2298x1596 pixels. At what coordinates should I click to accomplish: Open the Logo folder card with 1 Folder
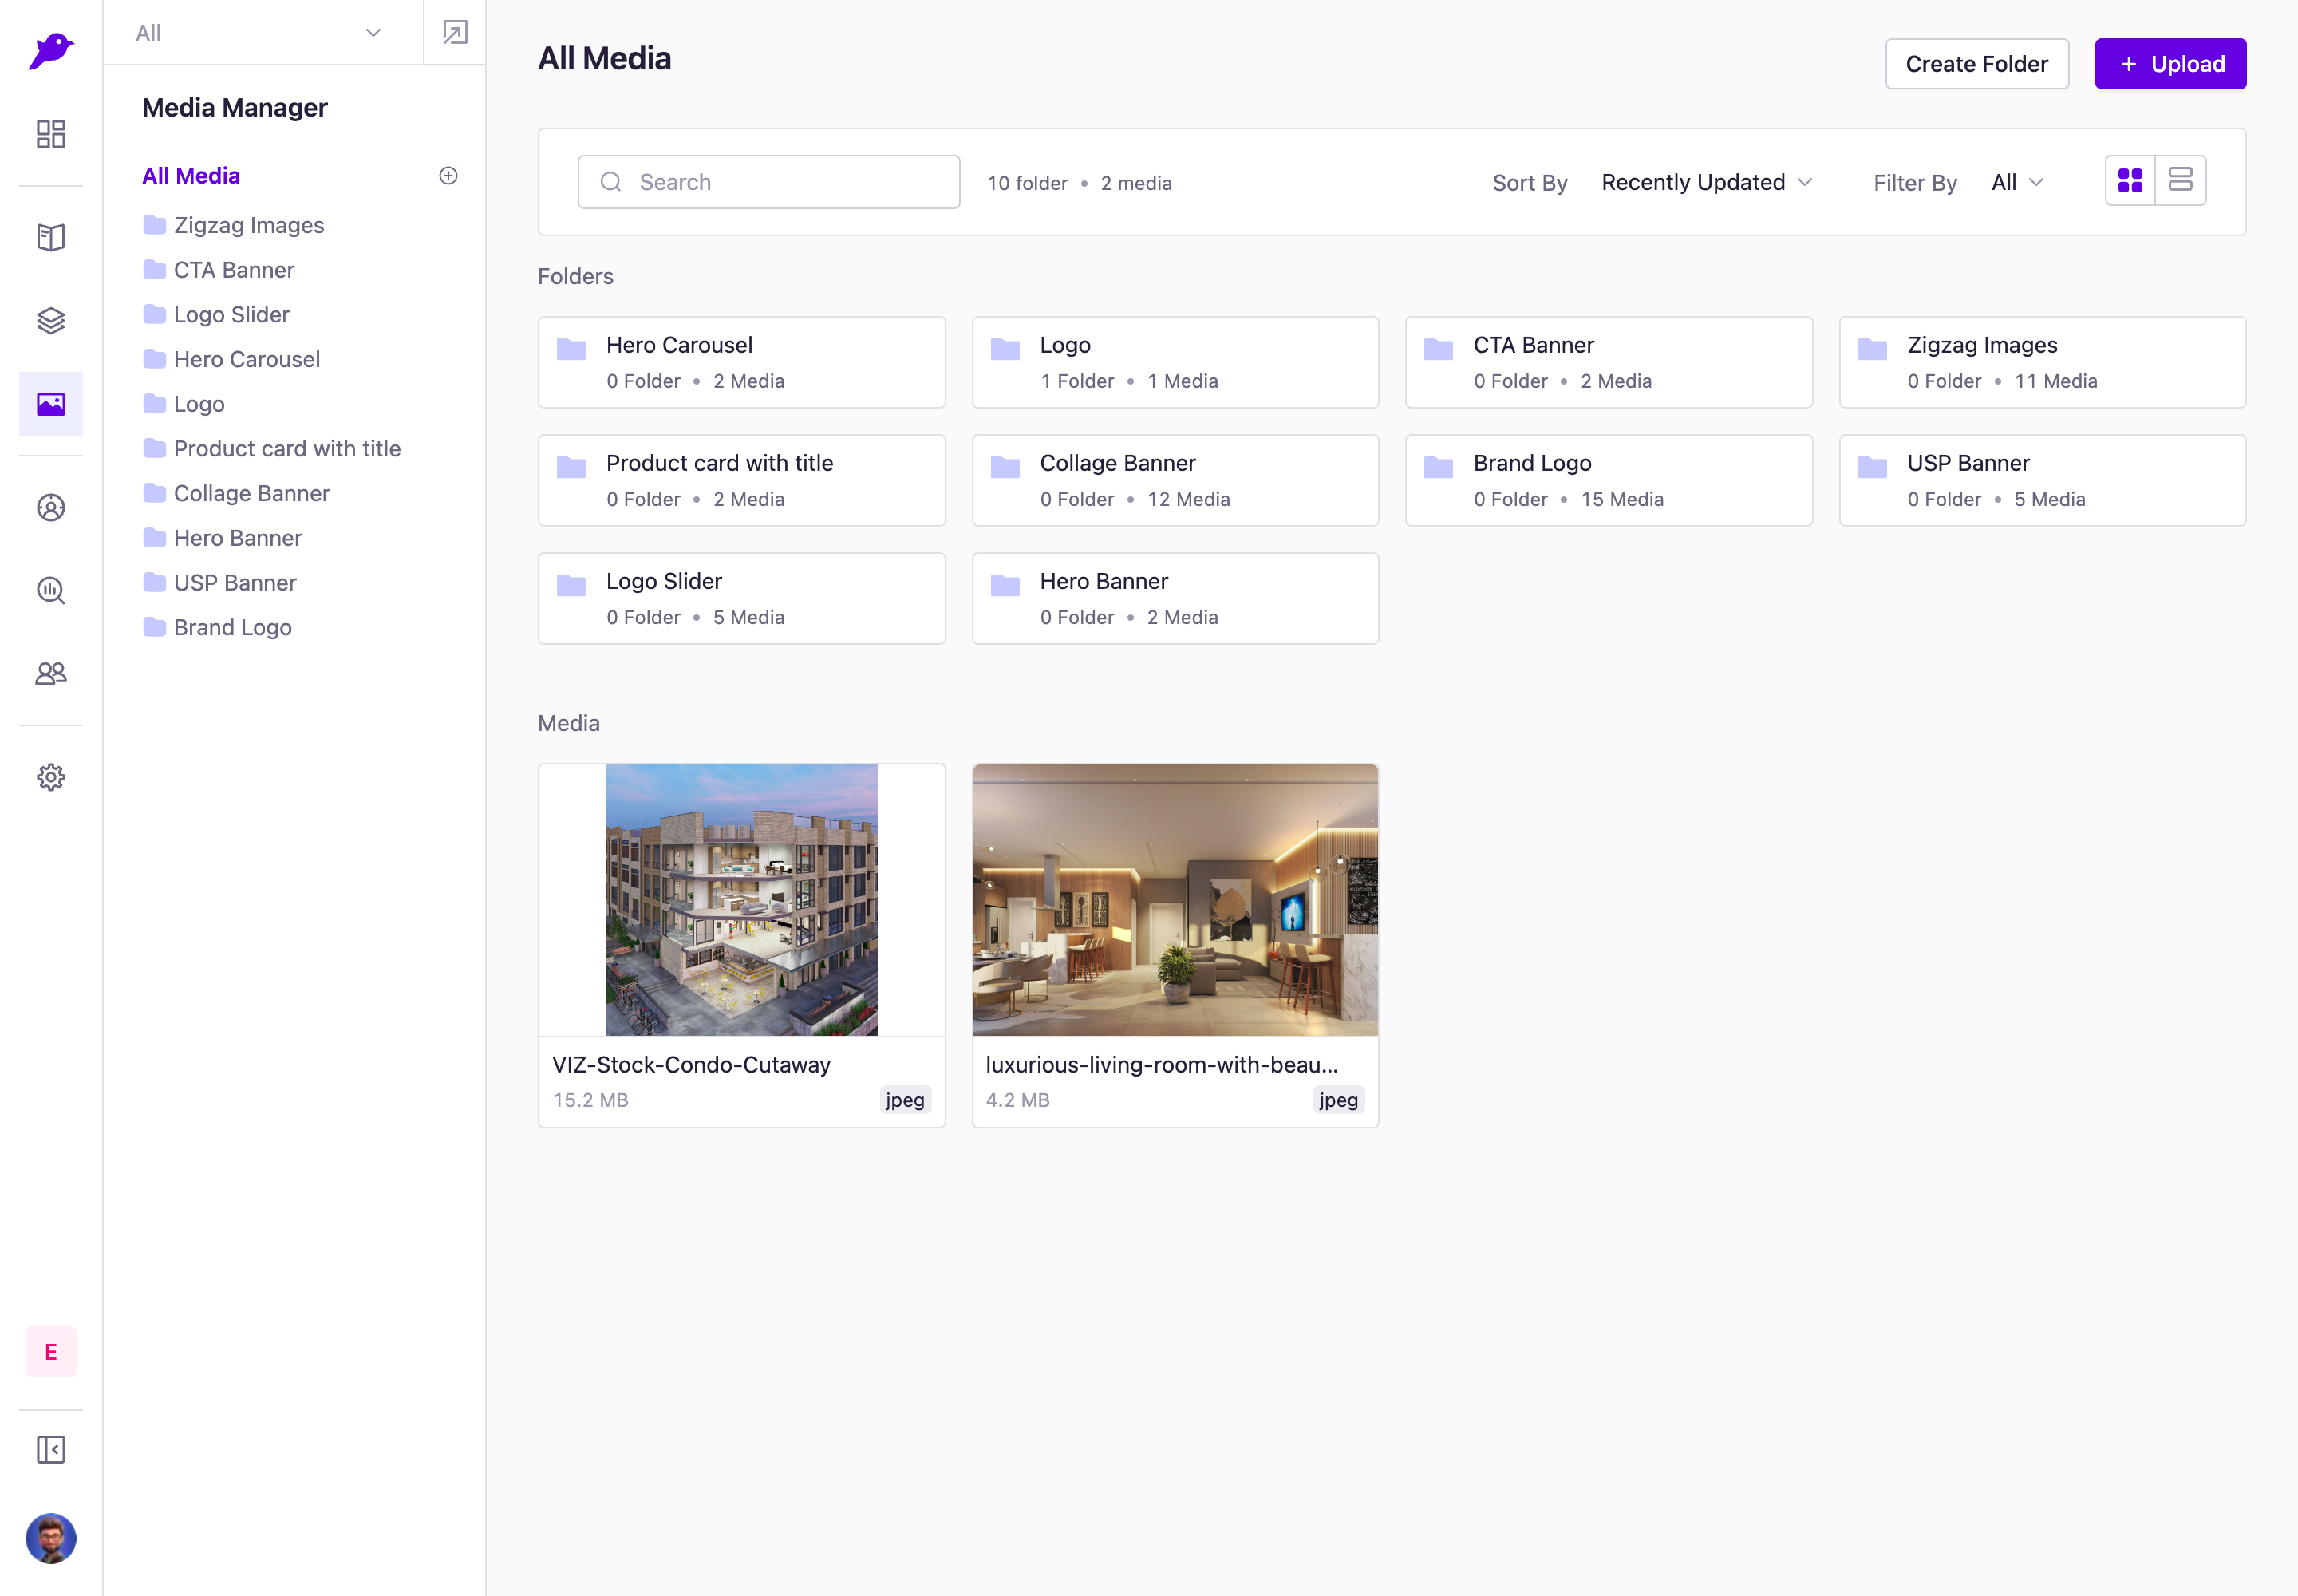coord(1175,362)
